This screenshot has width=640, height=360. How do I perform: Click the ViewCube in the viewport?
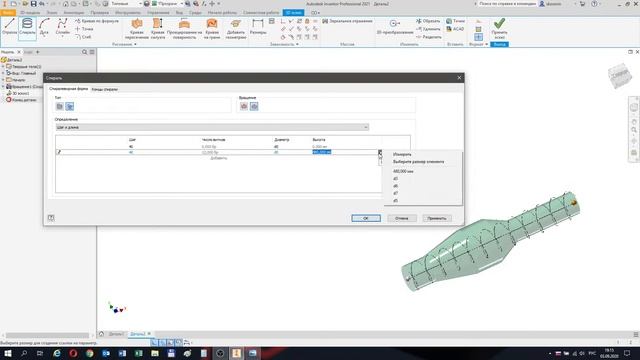coord(620,75)
